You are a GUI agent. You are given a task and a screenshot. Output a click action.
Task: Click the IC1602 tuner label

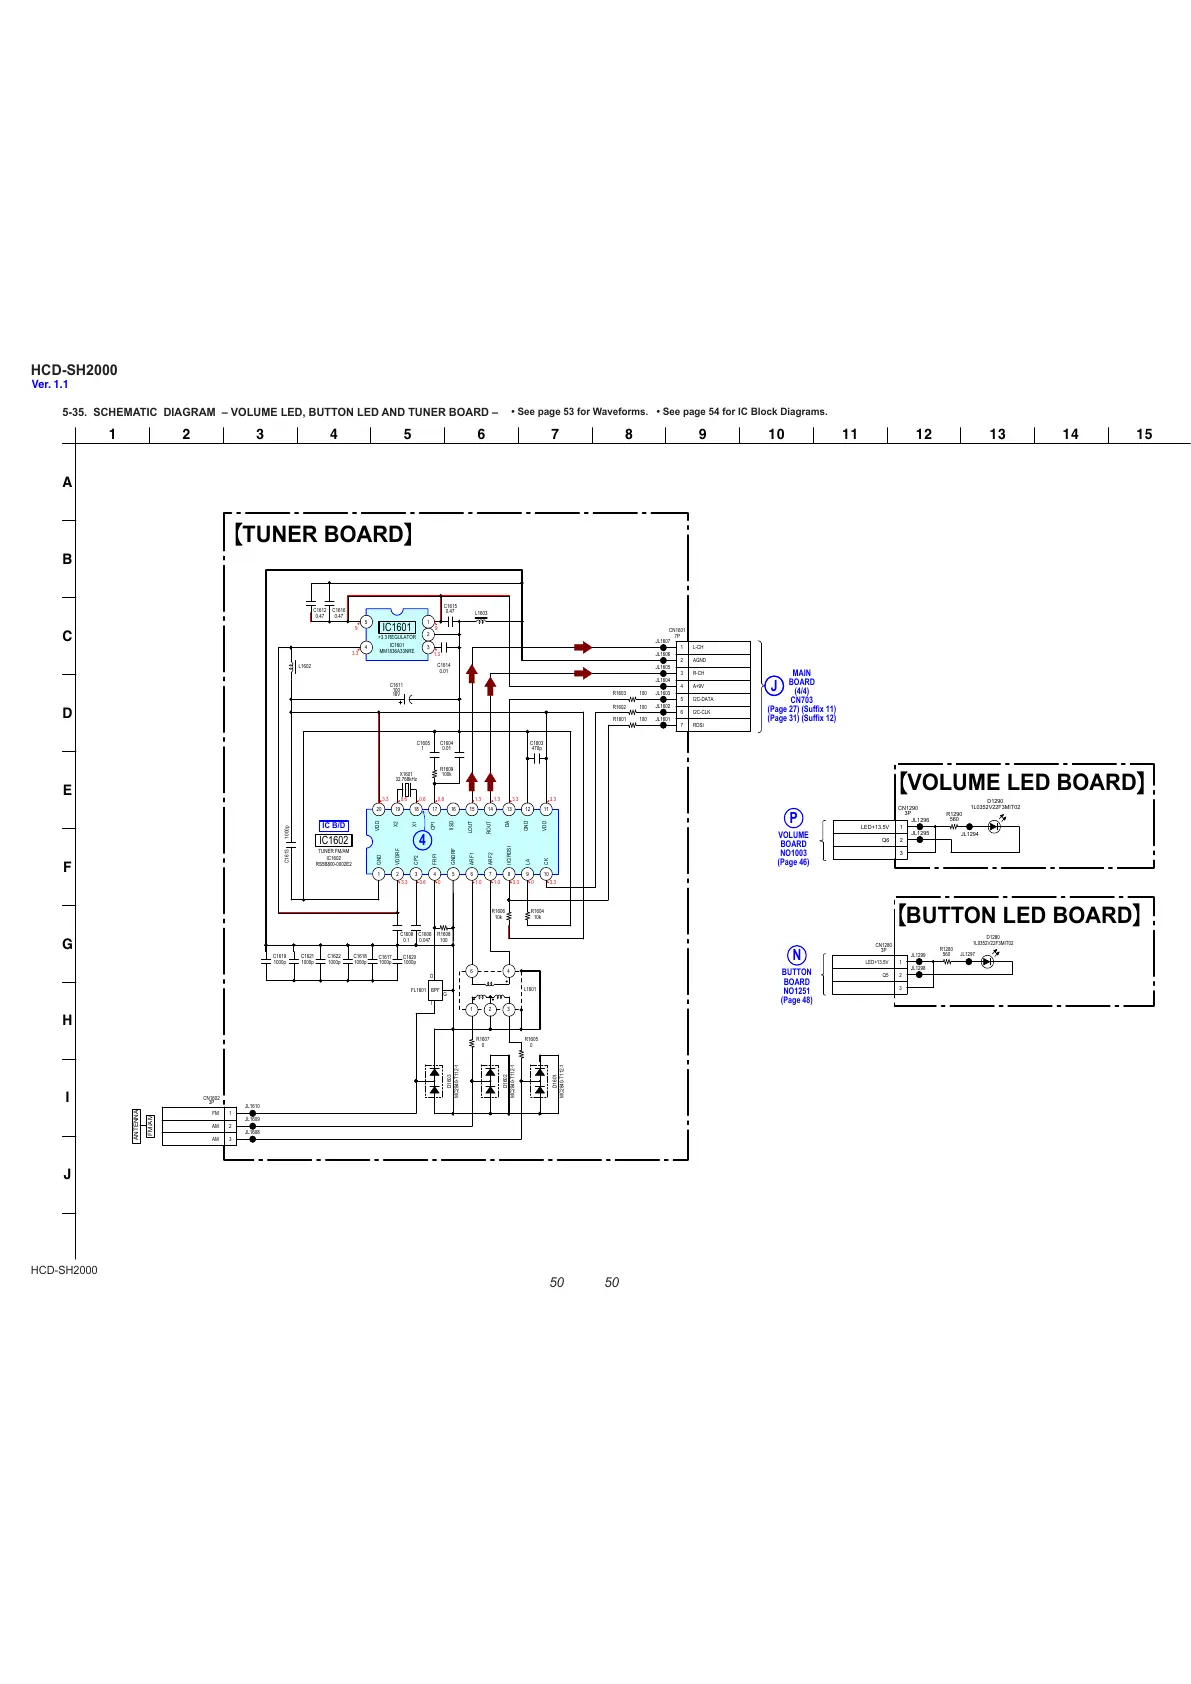tap(334, 840)
